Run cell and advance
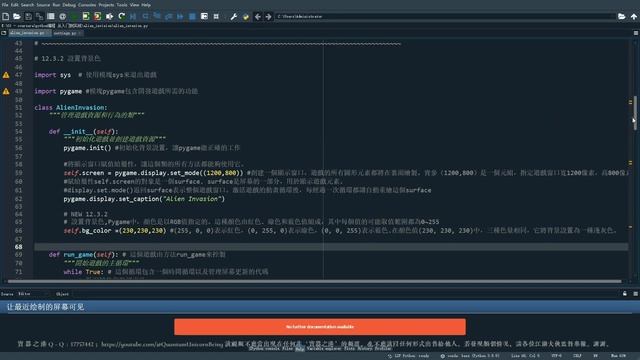The width and height of the screenshot is (640, 360). pyautogui.click(x=98, y=16)
